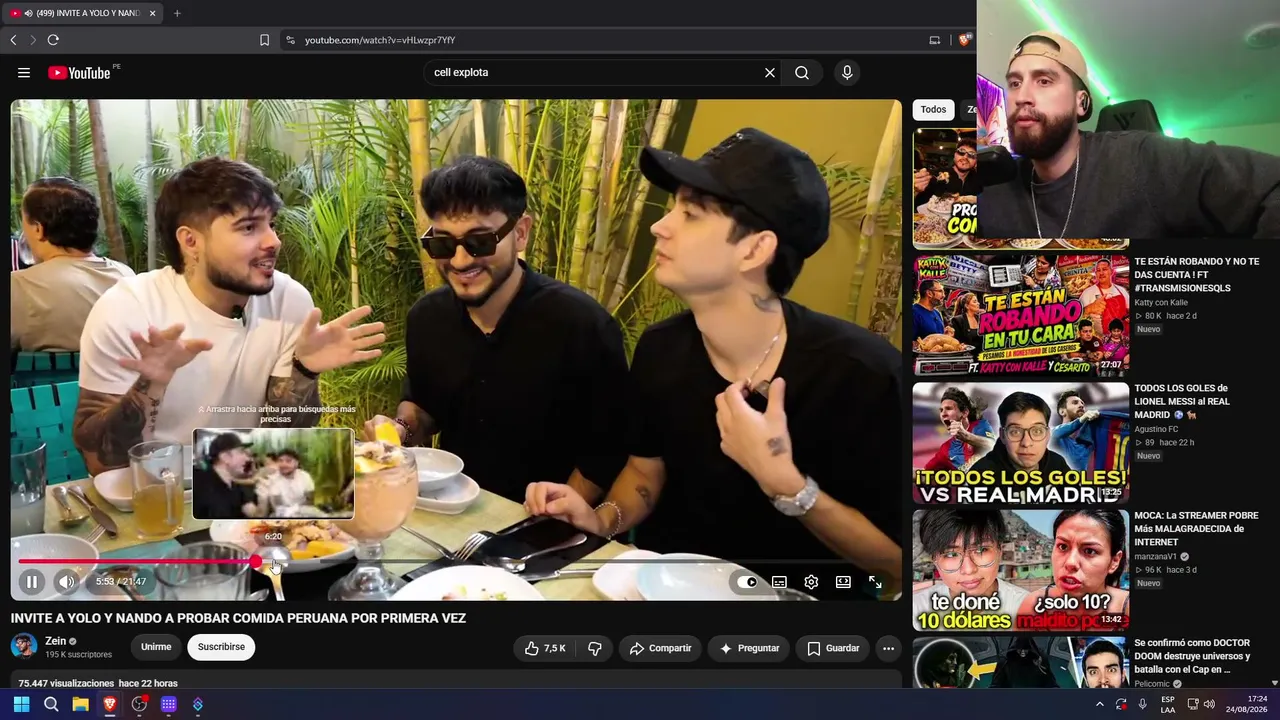Turn on subtitles in the player
The height and width of the screenshot is (720, 1280).
click(779, 582)
